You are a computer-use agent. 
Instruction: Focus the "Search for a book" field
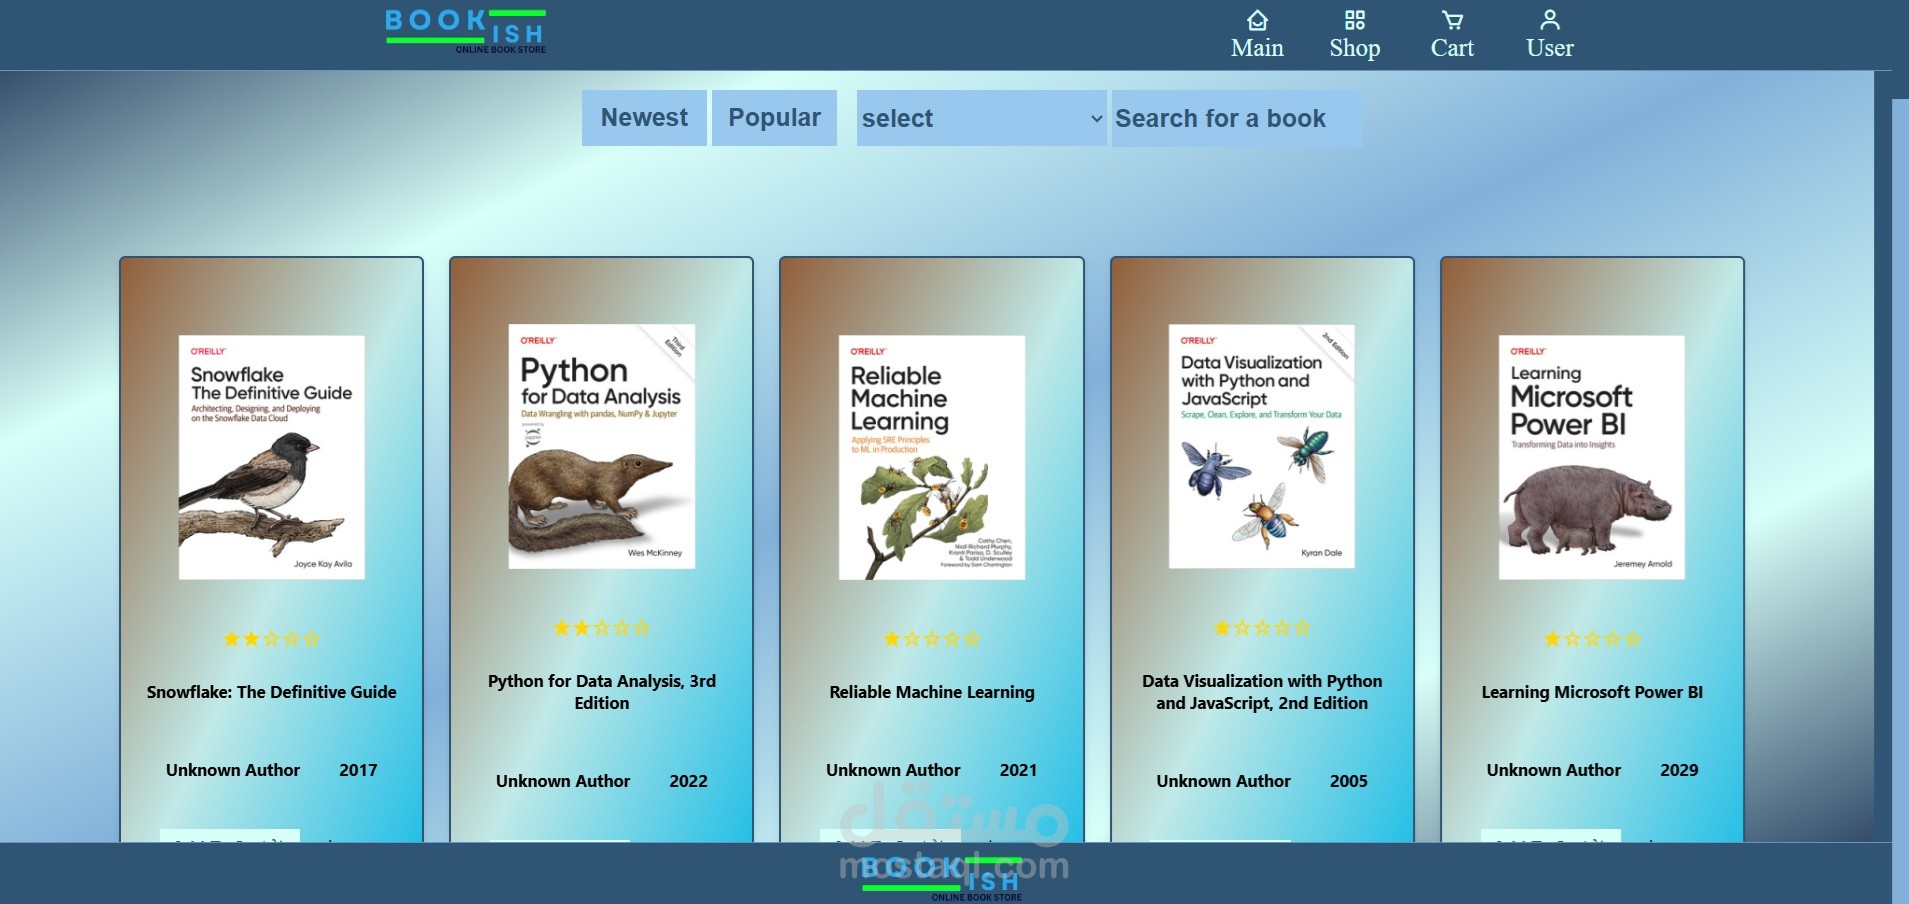(x=1236, y=118)
